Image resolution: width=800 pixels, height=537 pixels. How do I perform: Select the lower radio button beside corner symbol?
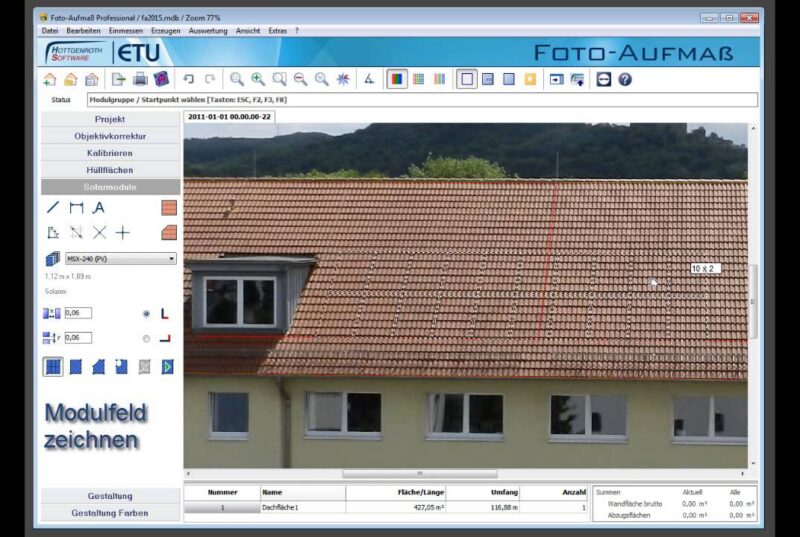[146, 339]
